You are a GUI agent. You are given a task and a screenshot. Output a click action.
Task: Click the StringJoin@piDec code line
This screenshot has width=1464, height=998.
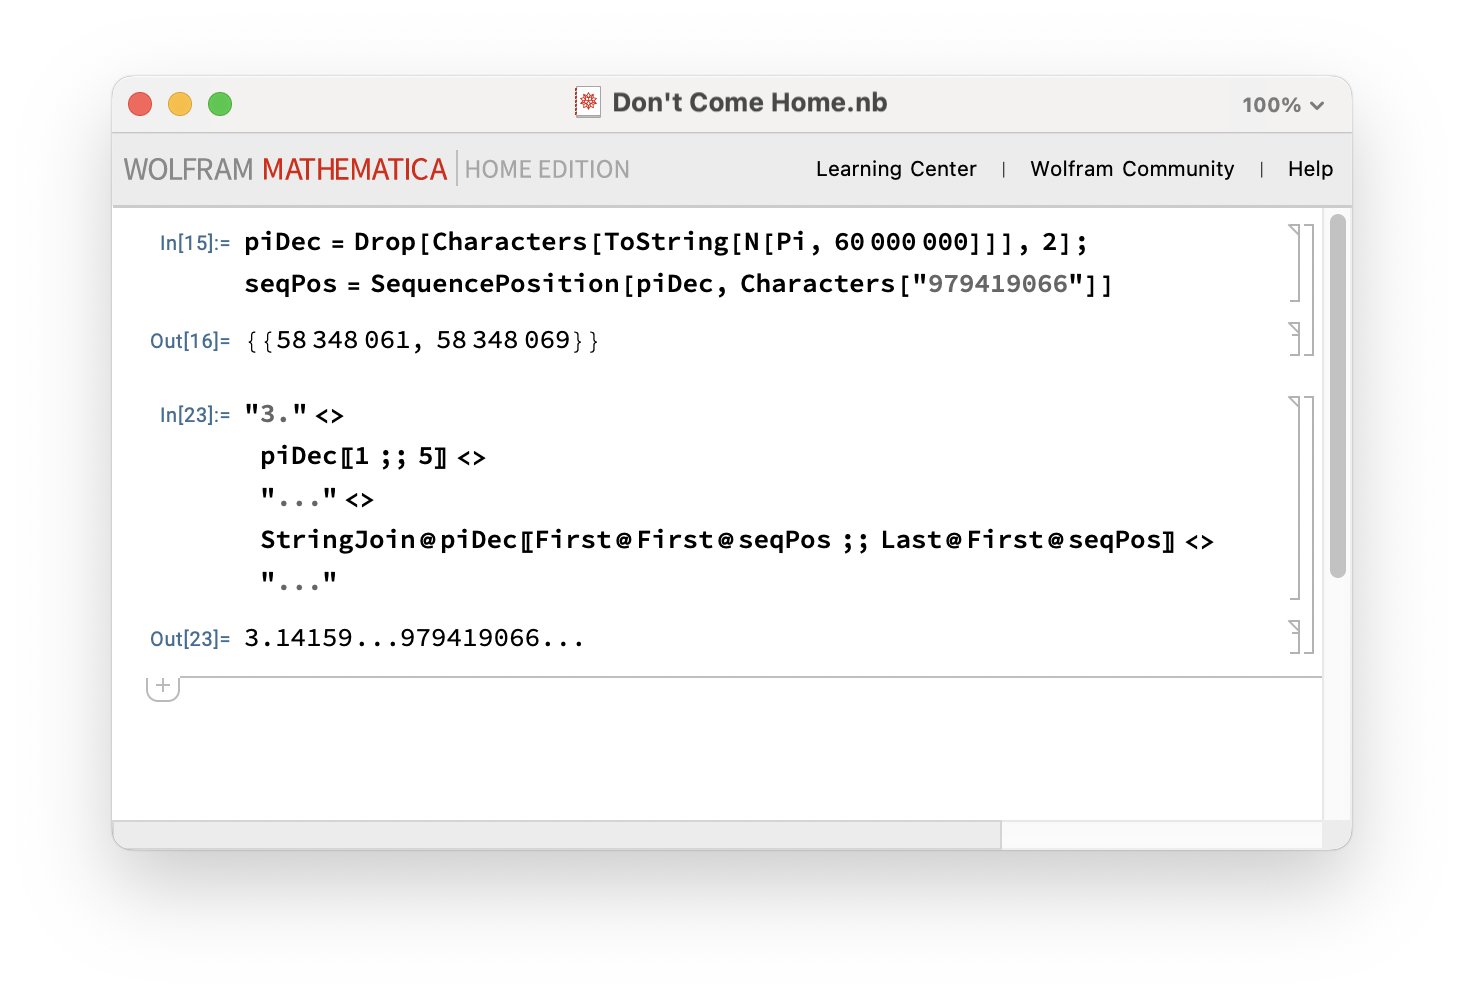[x=737, y=540]
